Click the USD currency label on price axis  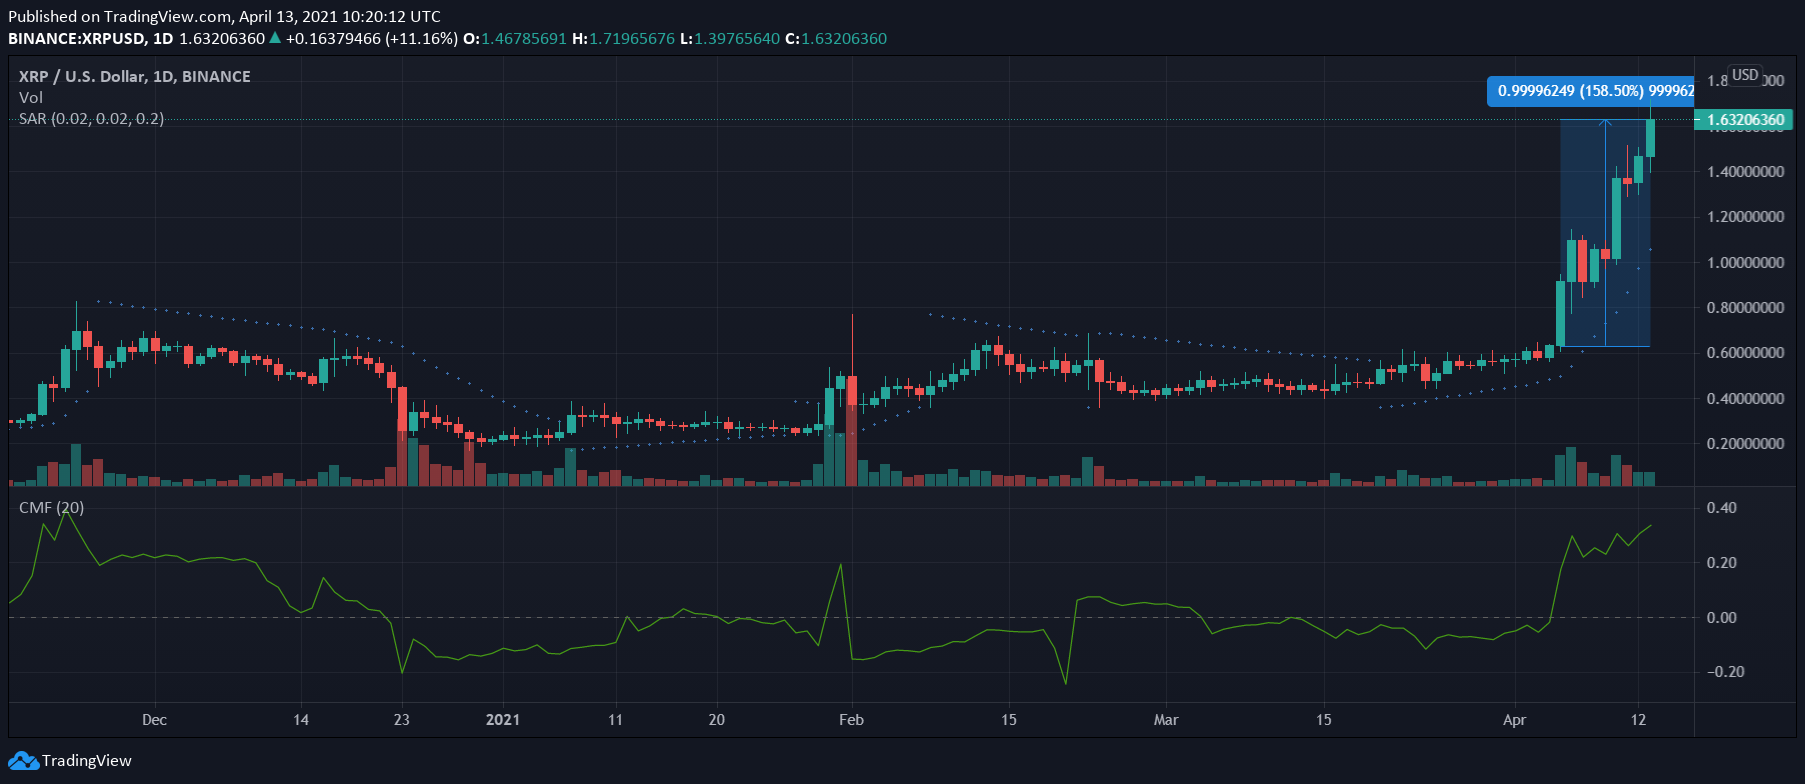click(x=1745, y=75)
